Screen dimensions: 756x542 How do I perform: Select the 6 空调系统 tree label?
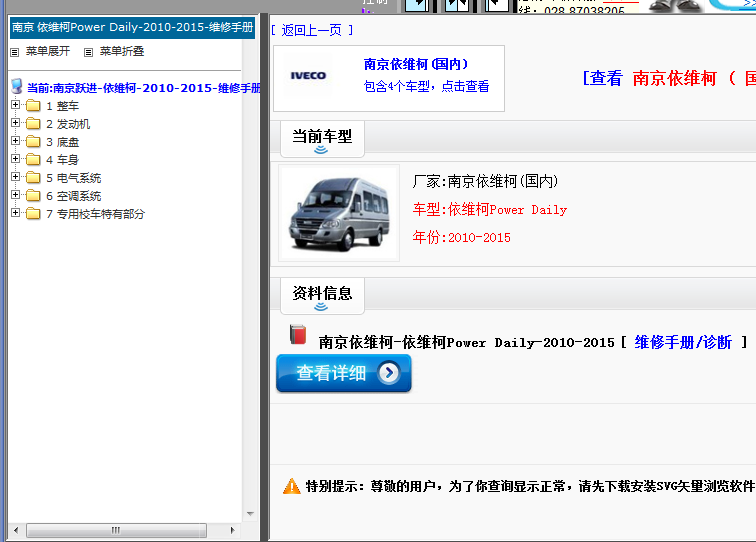coord(74,196)
